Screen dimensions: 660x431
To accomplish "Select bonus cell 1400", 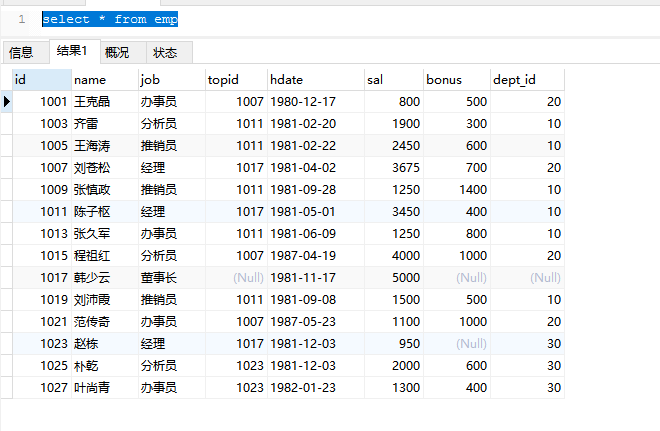I will click(457, 189).
